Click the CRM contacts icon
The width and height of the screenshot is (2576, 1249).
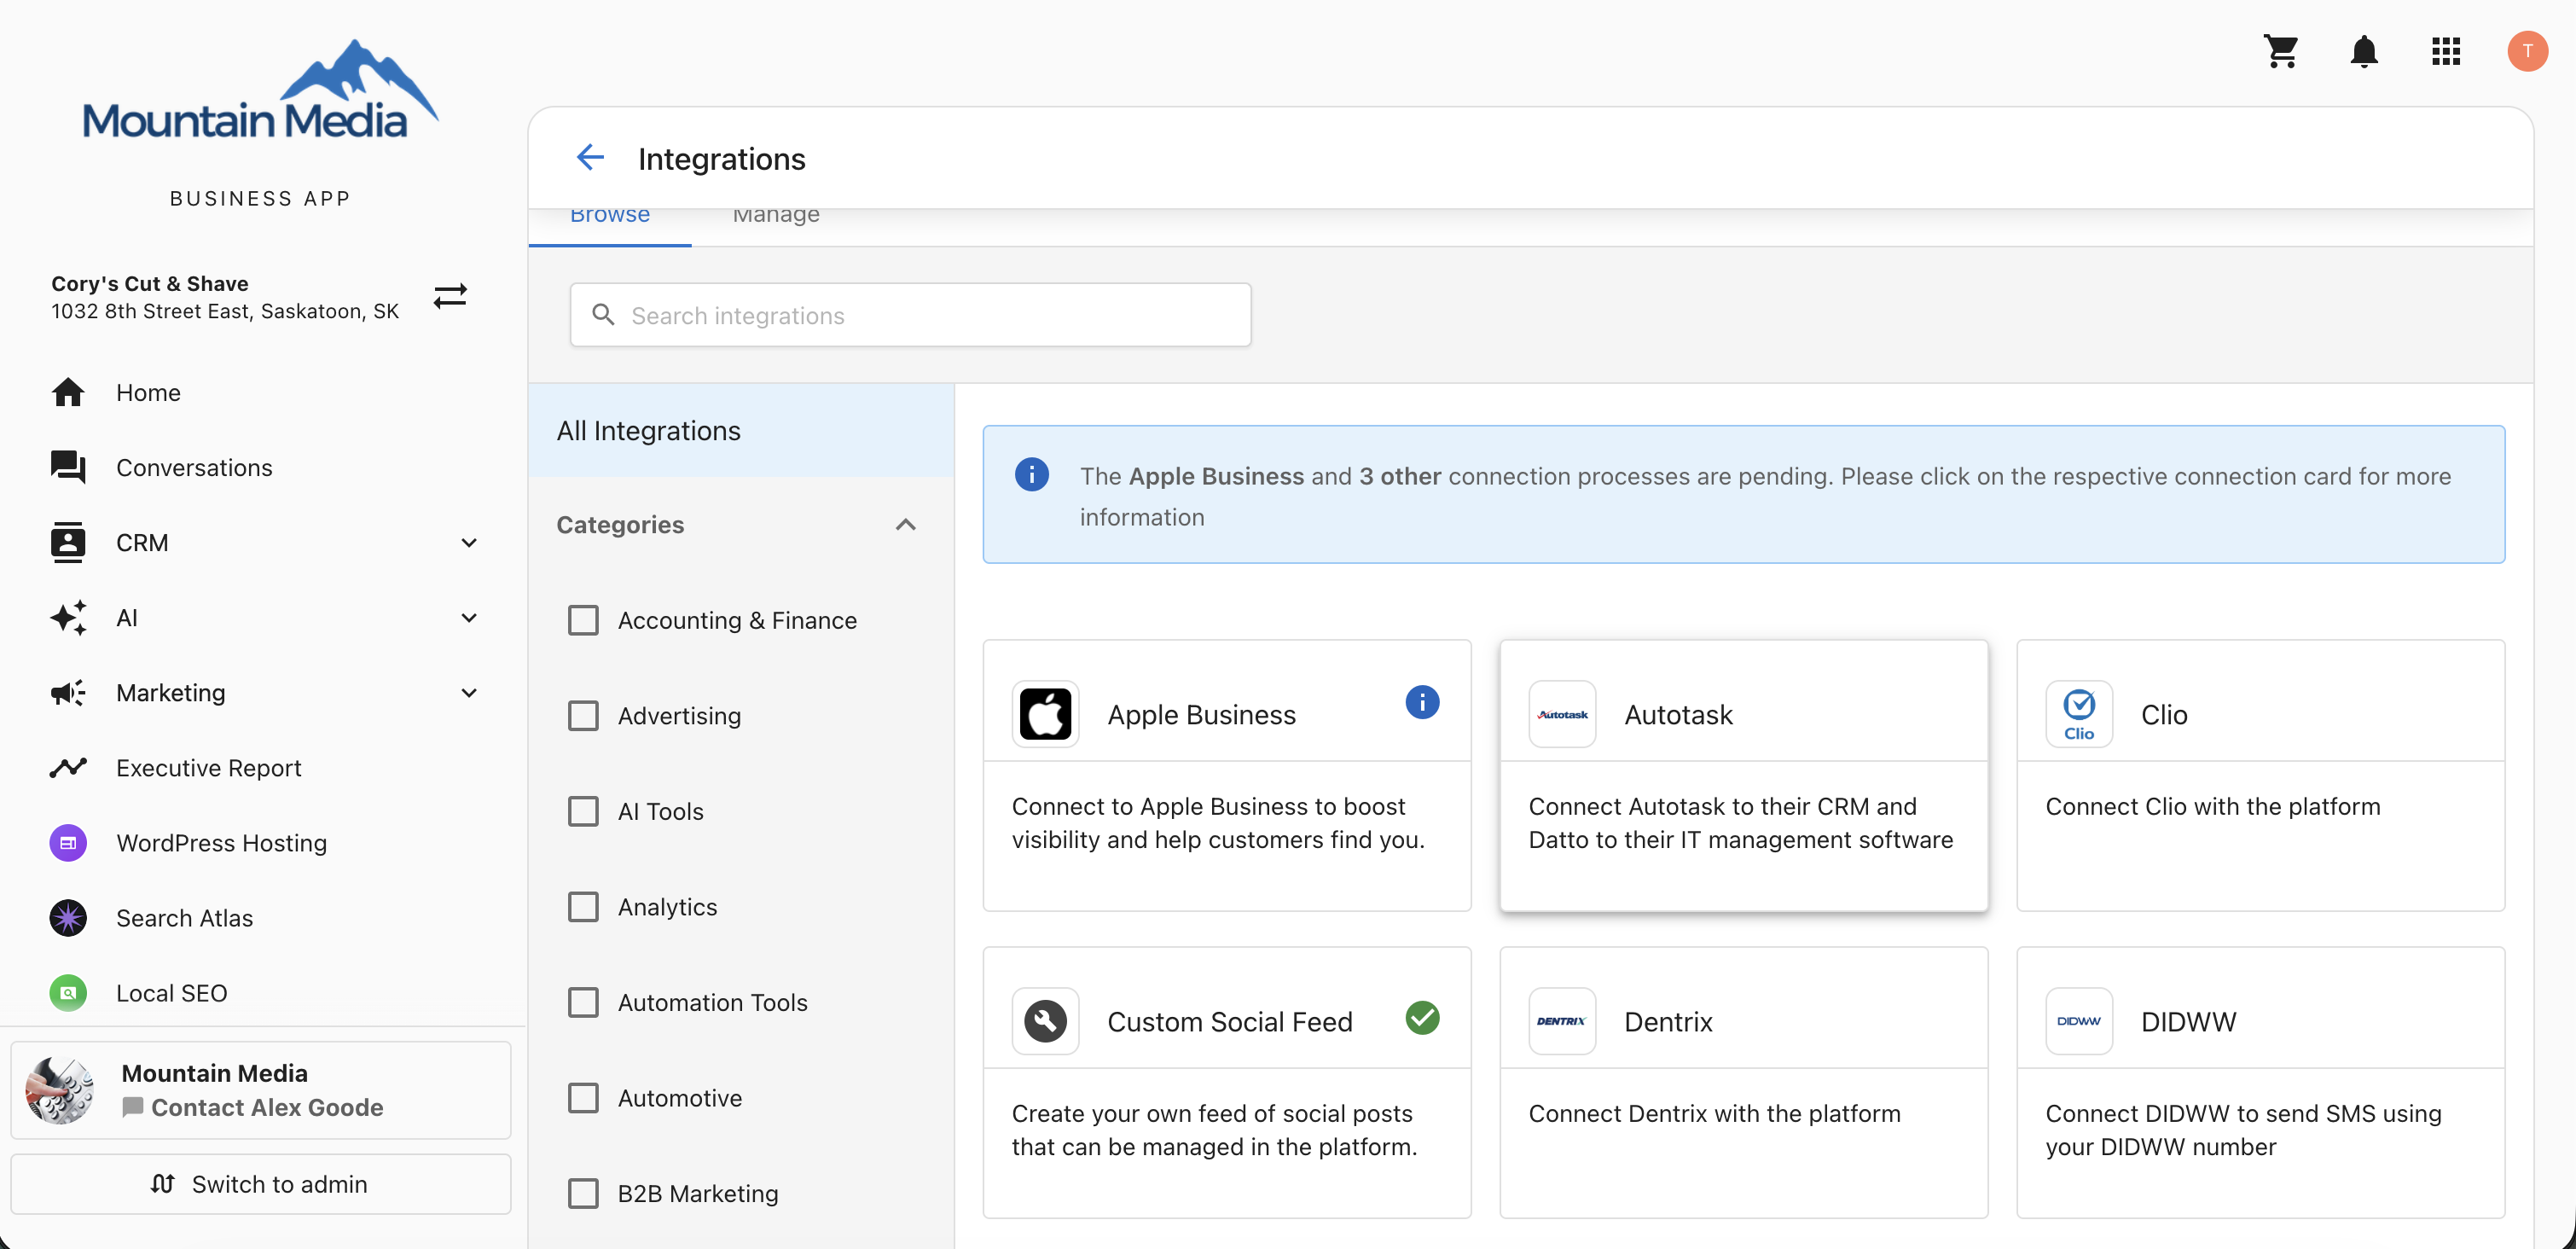point(68,542)
